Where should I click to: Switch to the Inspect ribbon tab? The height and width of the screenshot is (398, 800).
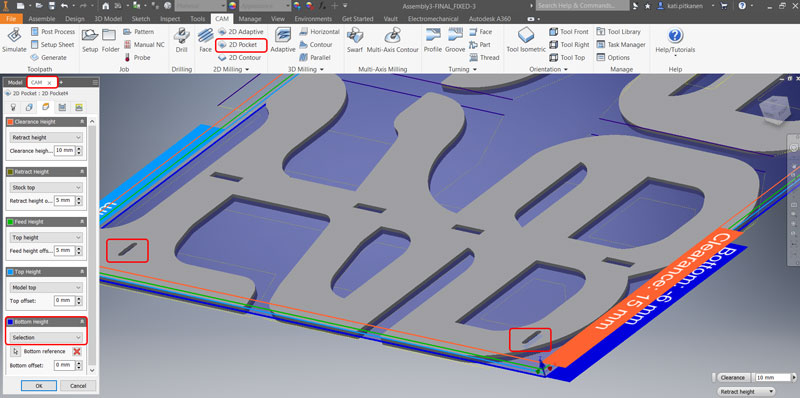tap(170, 19)
